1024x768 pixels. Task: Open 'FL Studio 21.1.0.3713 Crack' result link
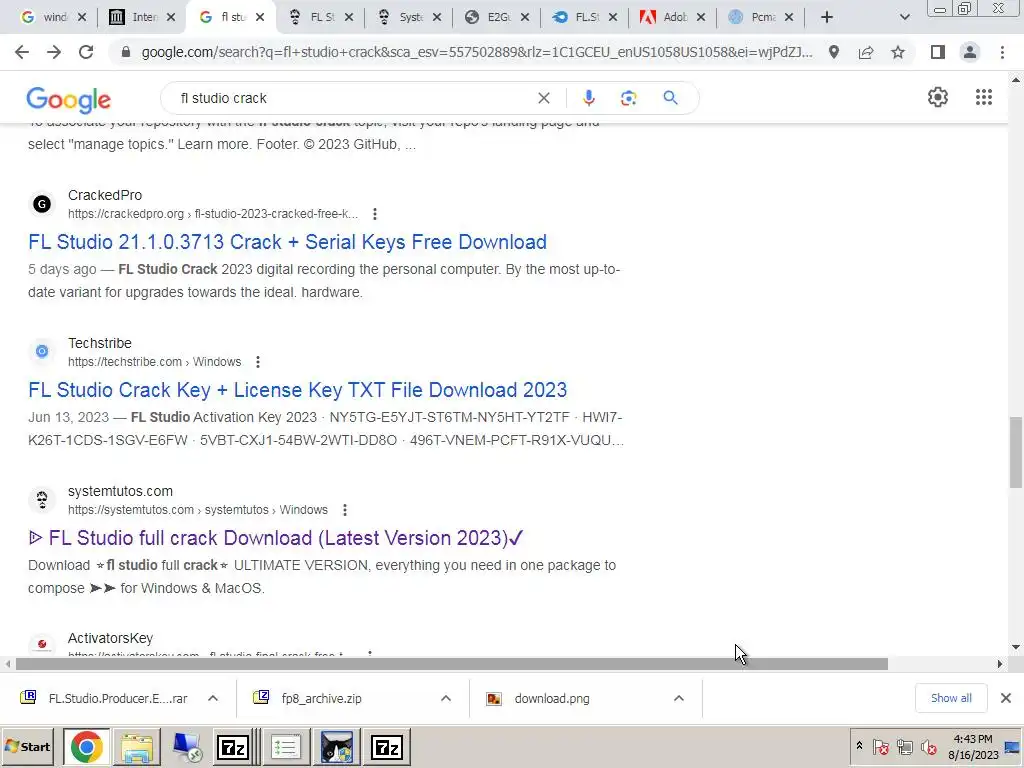(x=287, y=242)
